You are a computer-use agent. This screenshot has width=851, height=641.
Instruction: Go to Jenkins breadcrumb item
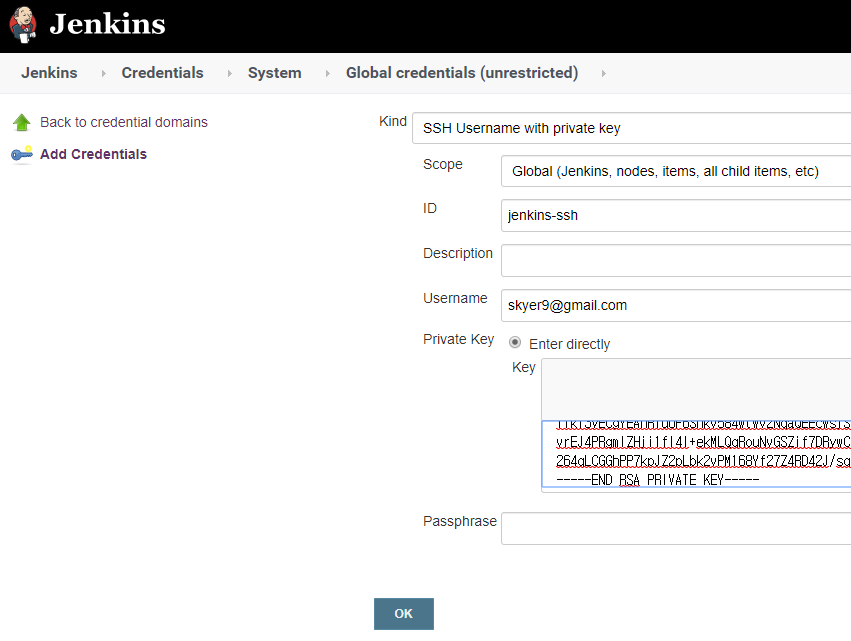(49, 73)
